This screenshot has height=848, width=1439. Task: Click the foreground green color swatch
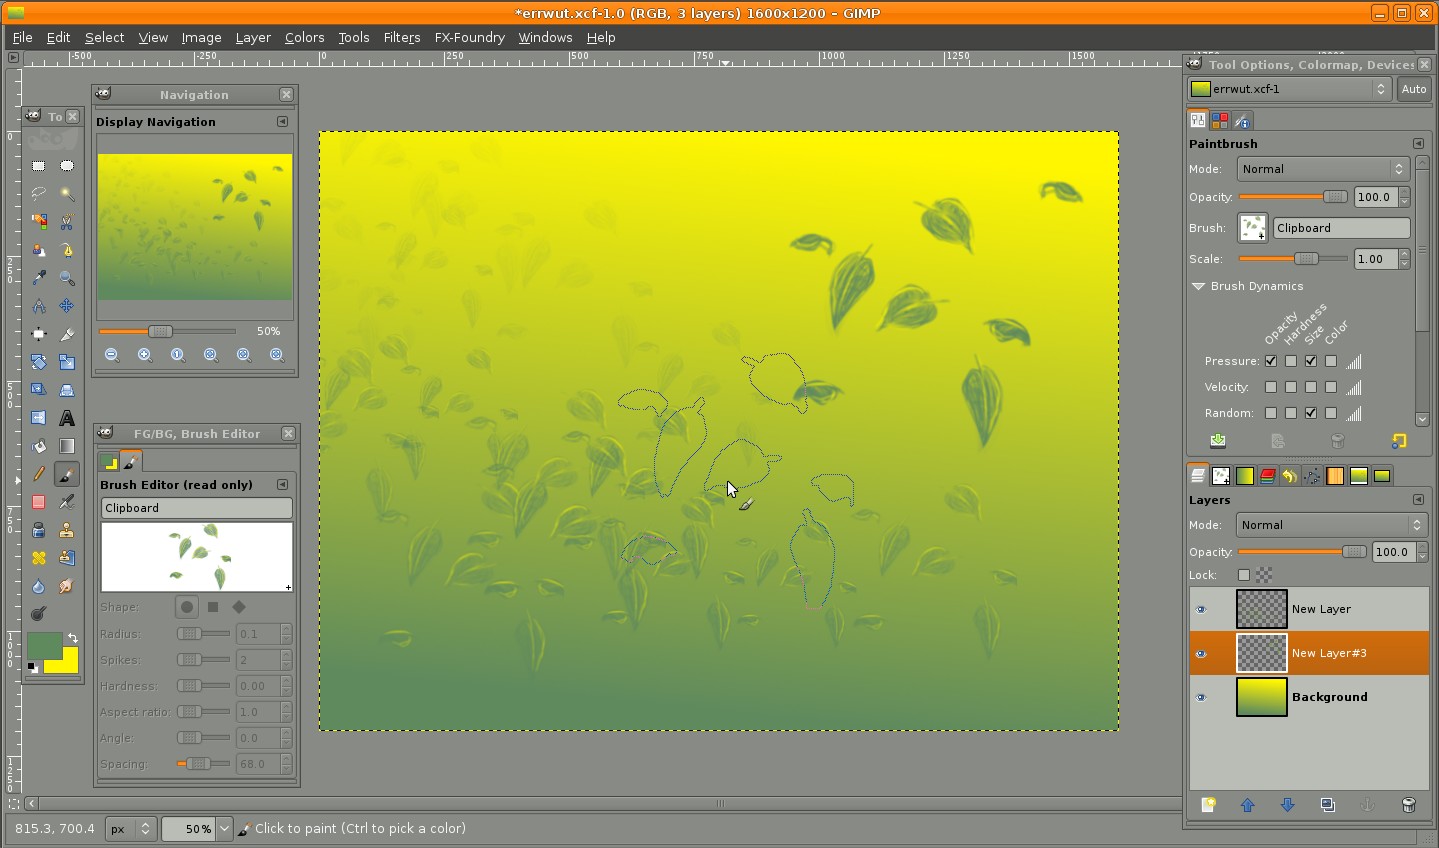(42, 645)
